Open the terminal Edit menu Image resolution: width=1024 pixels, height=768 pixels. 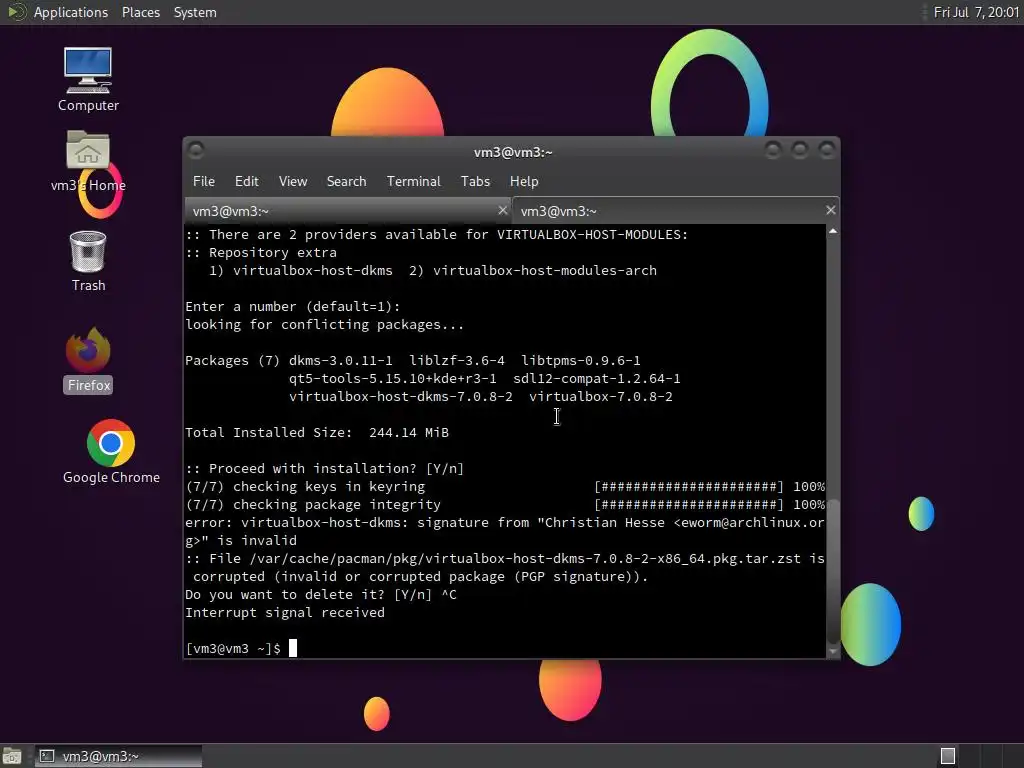(x=246, y=182)
